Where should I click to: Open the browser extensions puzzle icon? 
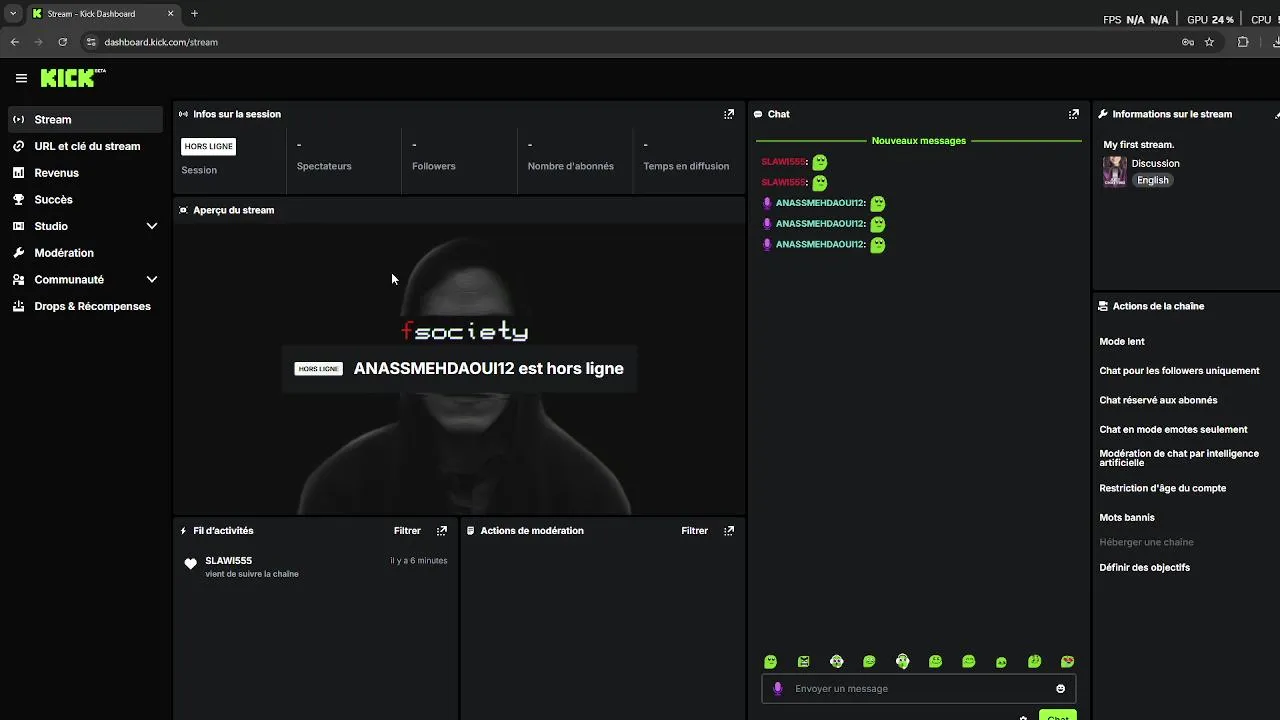tap(1243, 42)
